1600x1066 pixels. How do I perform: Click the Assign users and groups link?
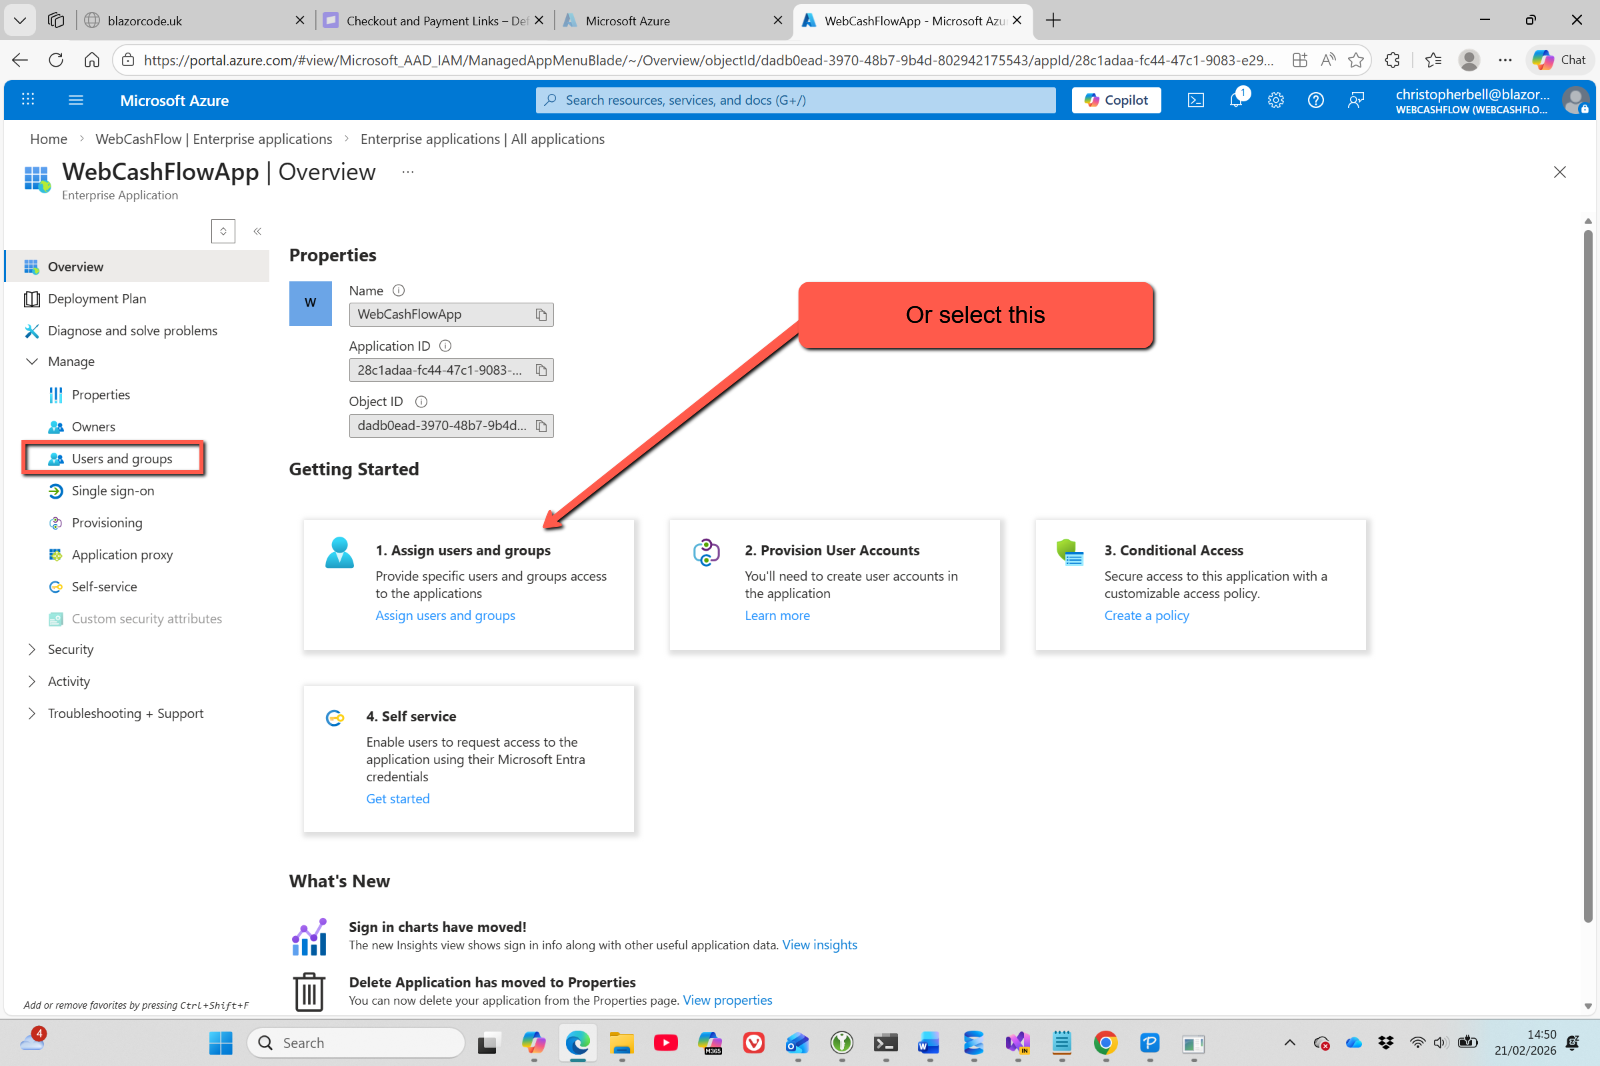(x=445, y=616)
